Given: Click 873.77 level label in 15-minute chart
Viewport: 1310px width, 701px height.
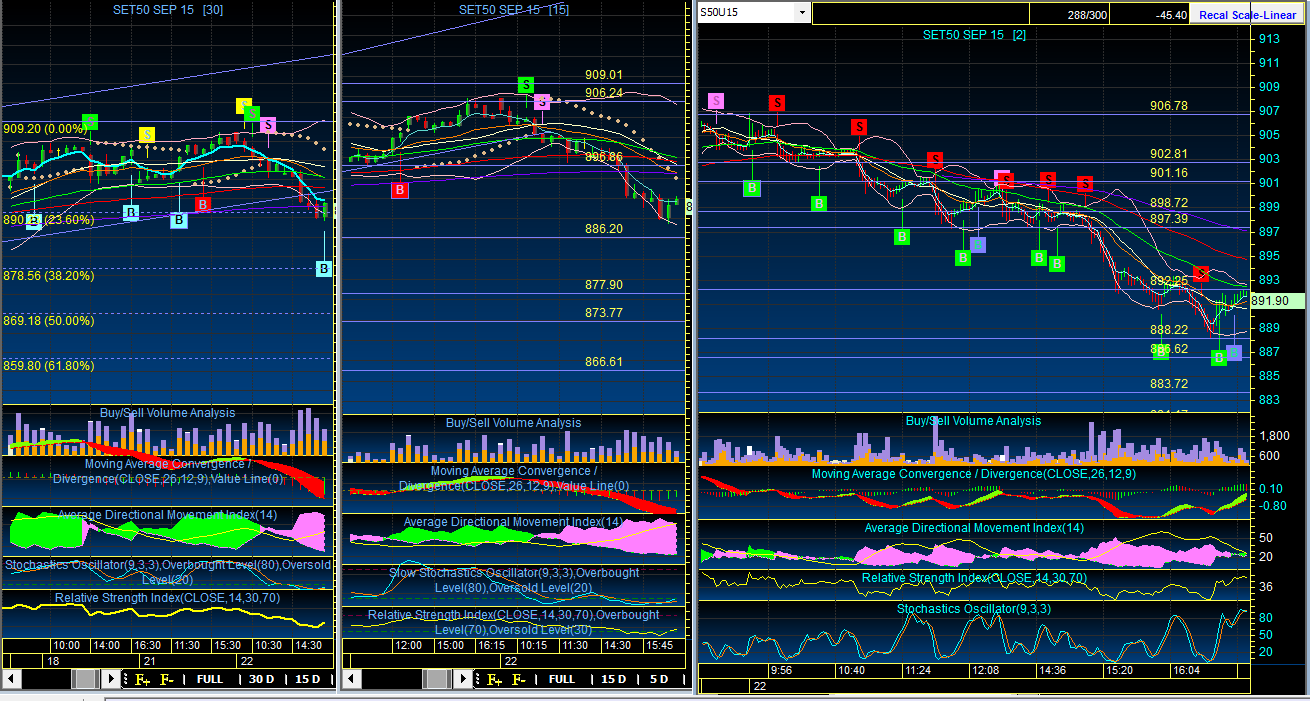Looking at the screenshot, I should [604, 313].
